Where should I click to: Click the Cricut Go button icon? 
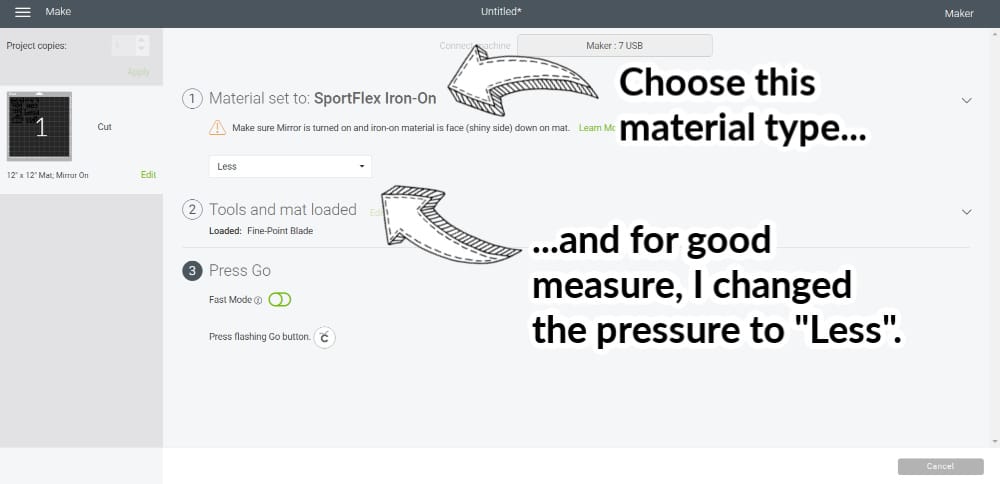pyautogui.click(x=325, y=337)
